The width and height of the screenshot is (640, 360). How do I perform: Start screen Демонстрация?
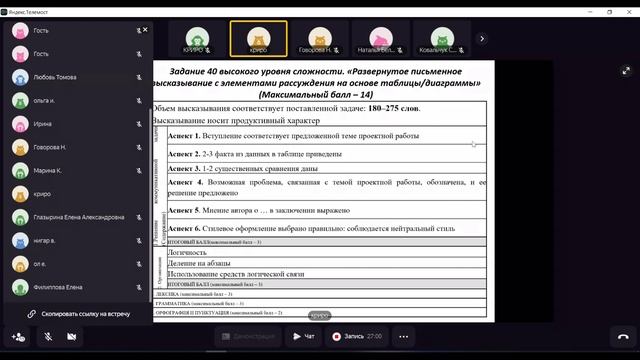tap(248, 337)
